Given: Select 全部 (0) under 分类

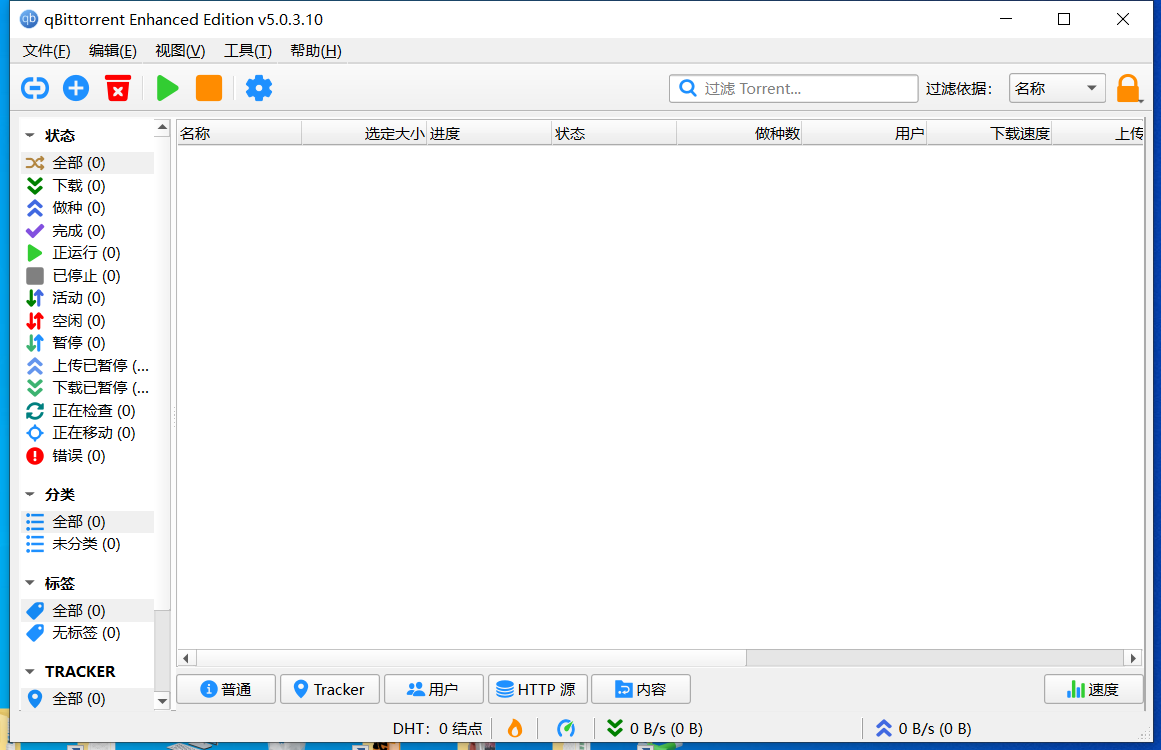Looking at the screenshot, I should click(87, 521).
